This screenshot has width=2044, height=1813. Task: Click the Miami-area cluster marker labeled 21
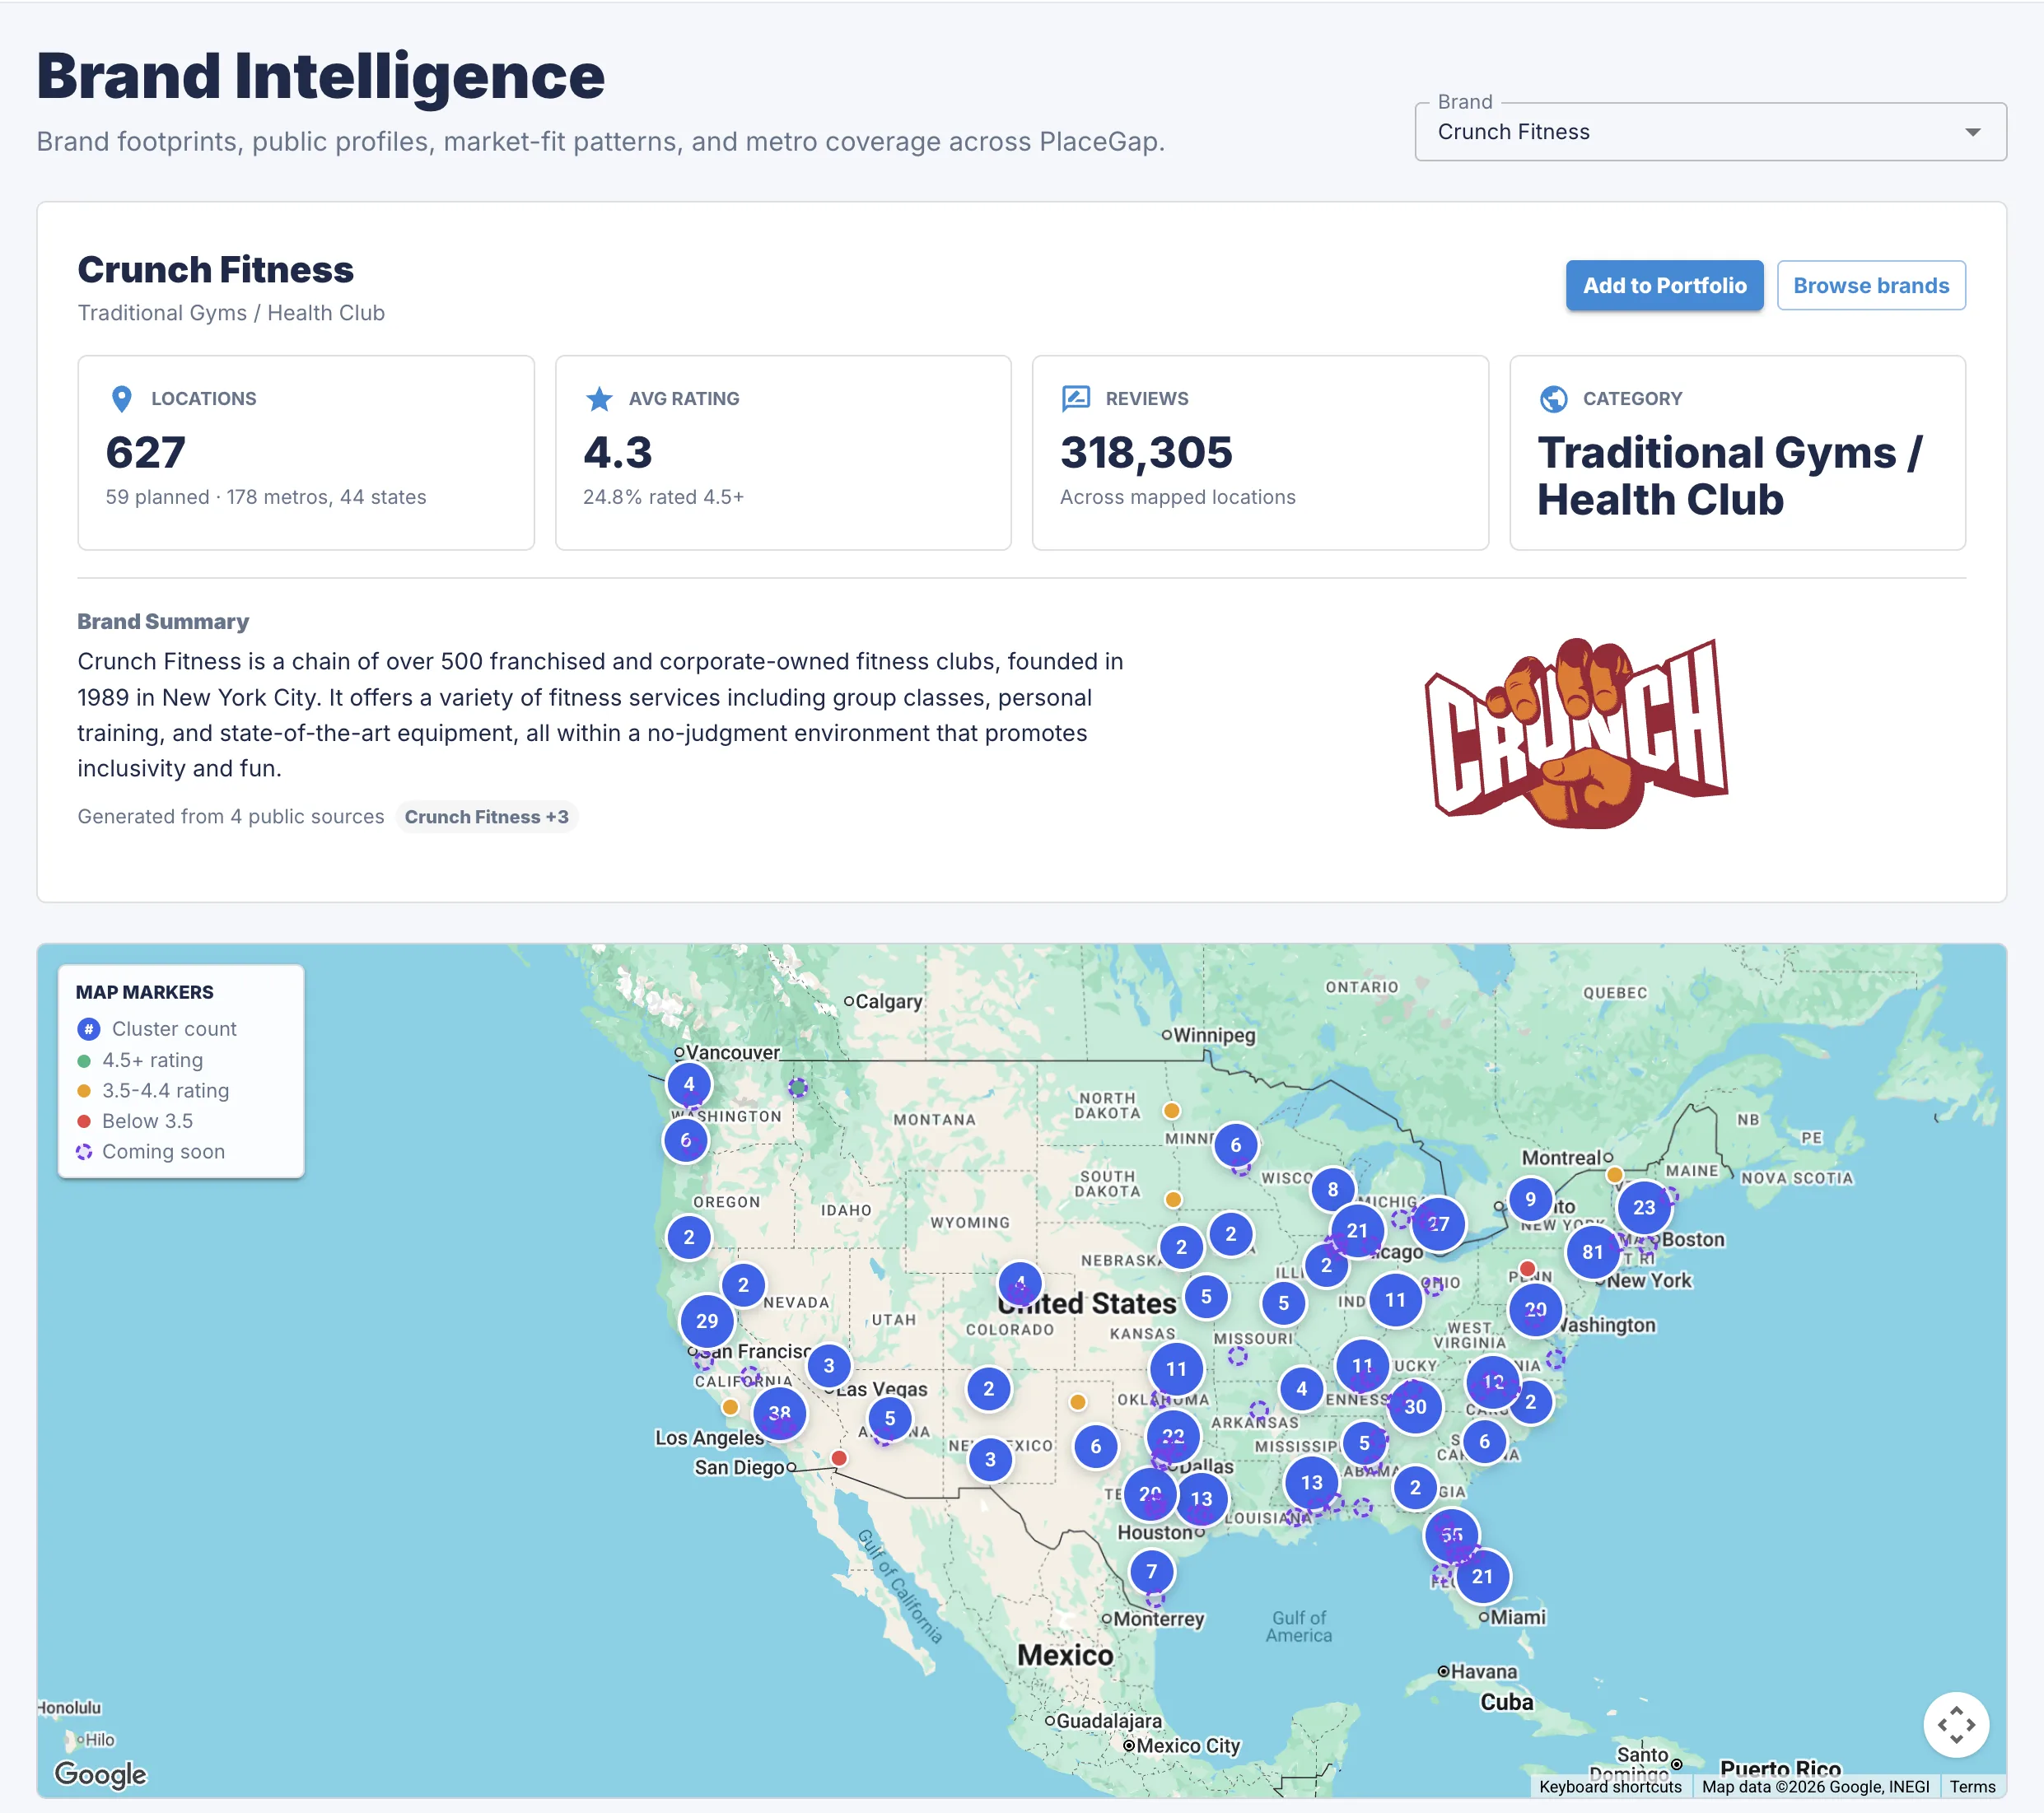(1482, 1576)
